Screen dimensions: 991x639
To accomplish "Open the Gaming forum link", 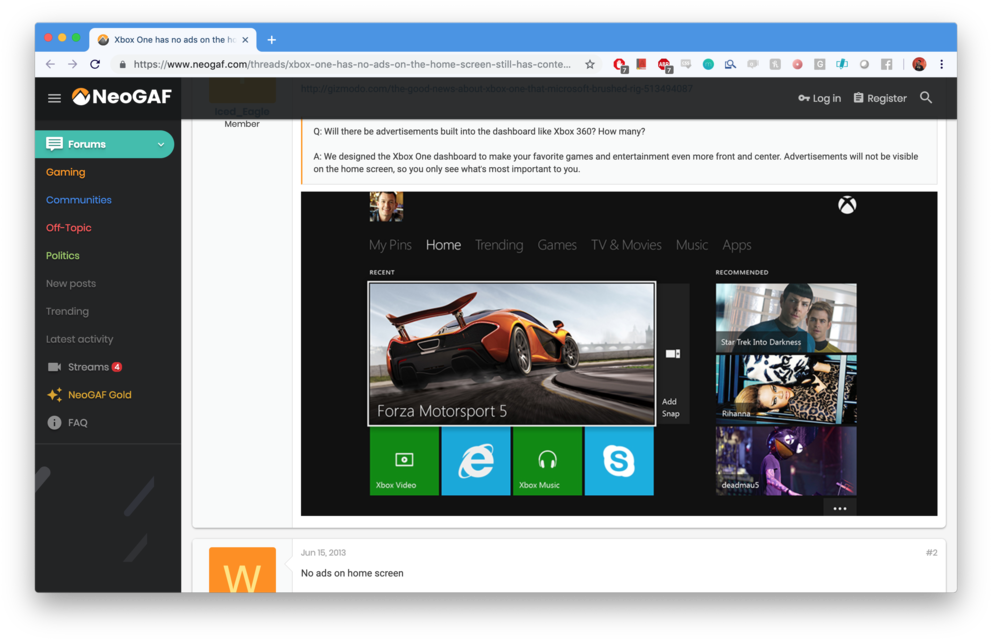I will click(x=66, y=172).
